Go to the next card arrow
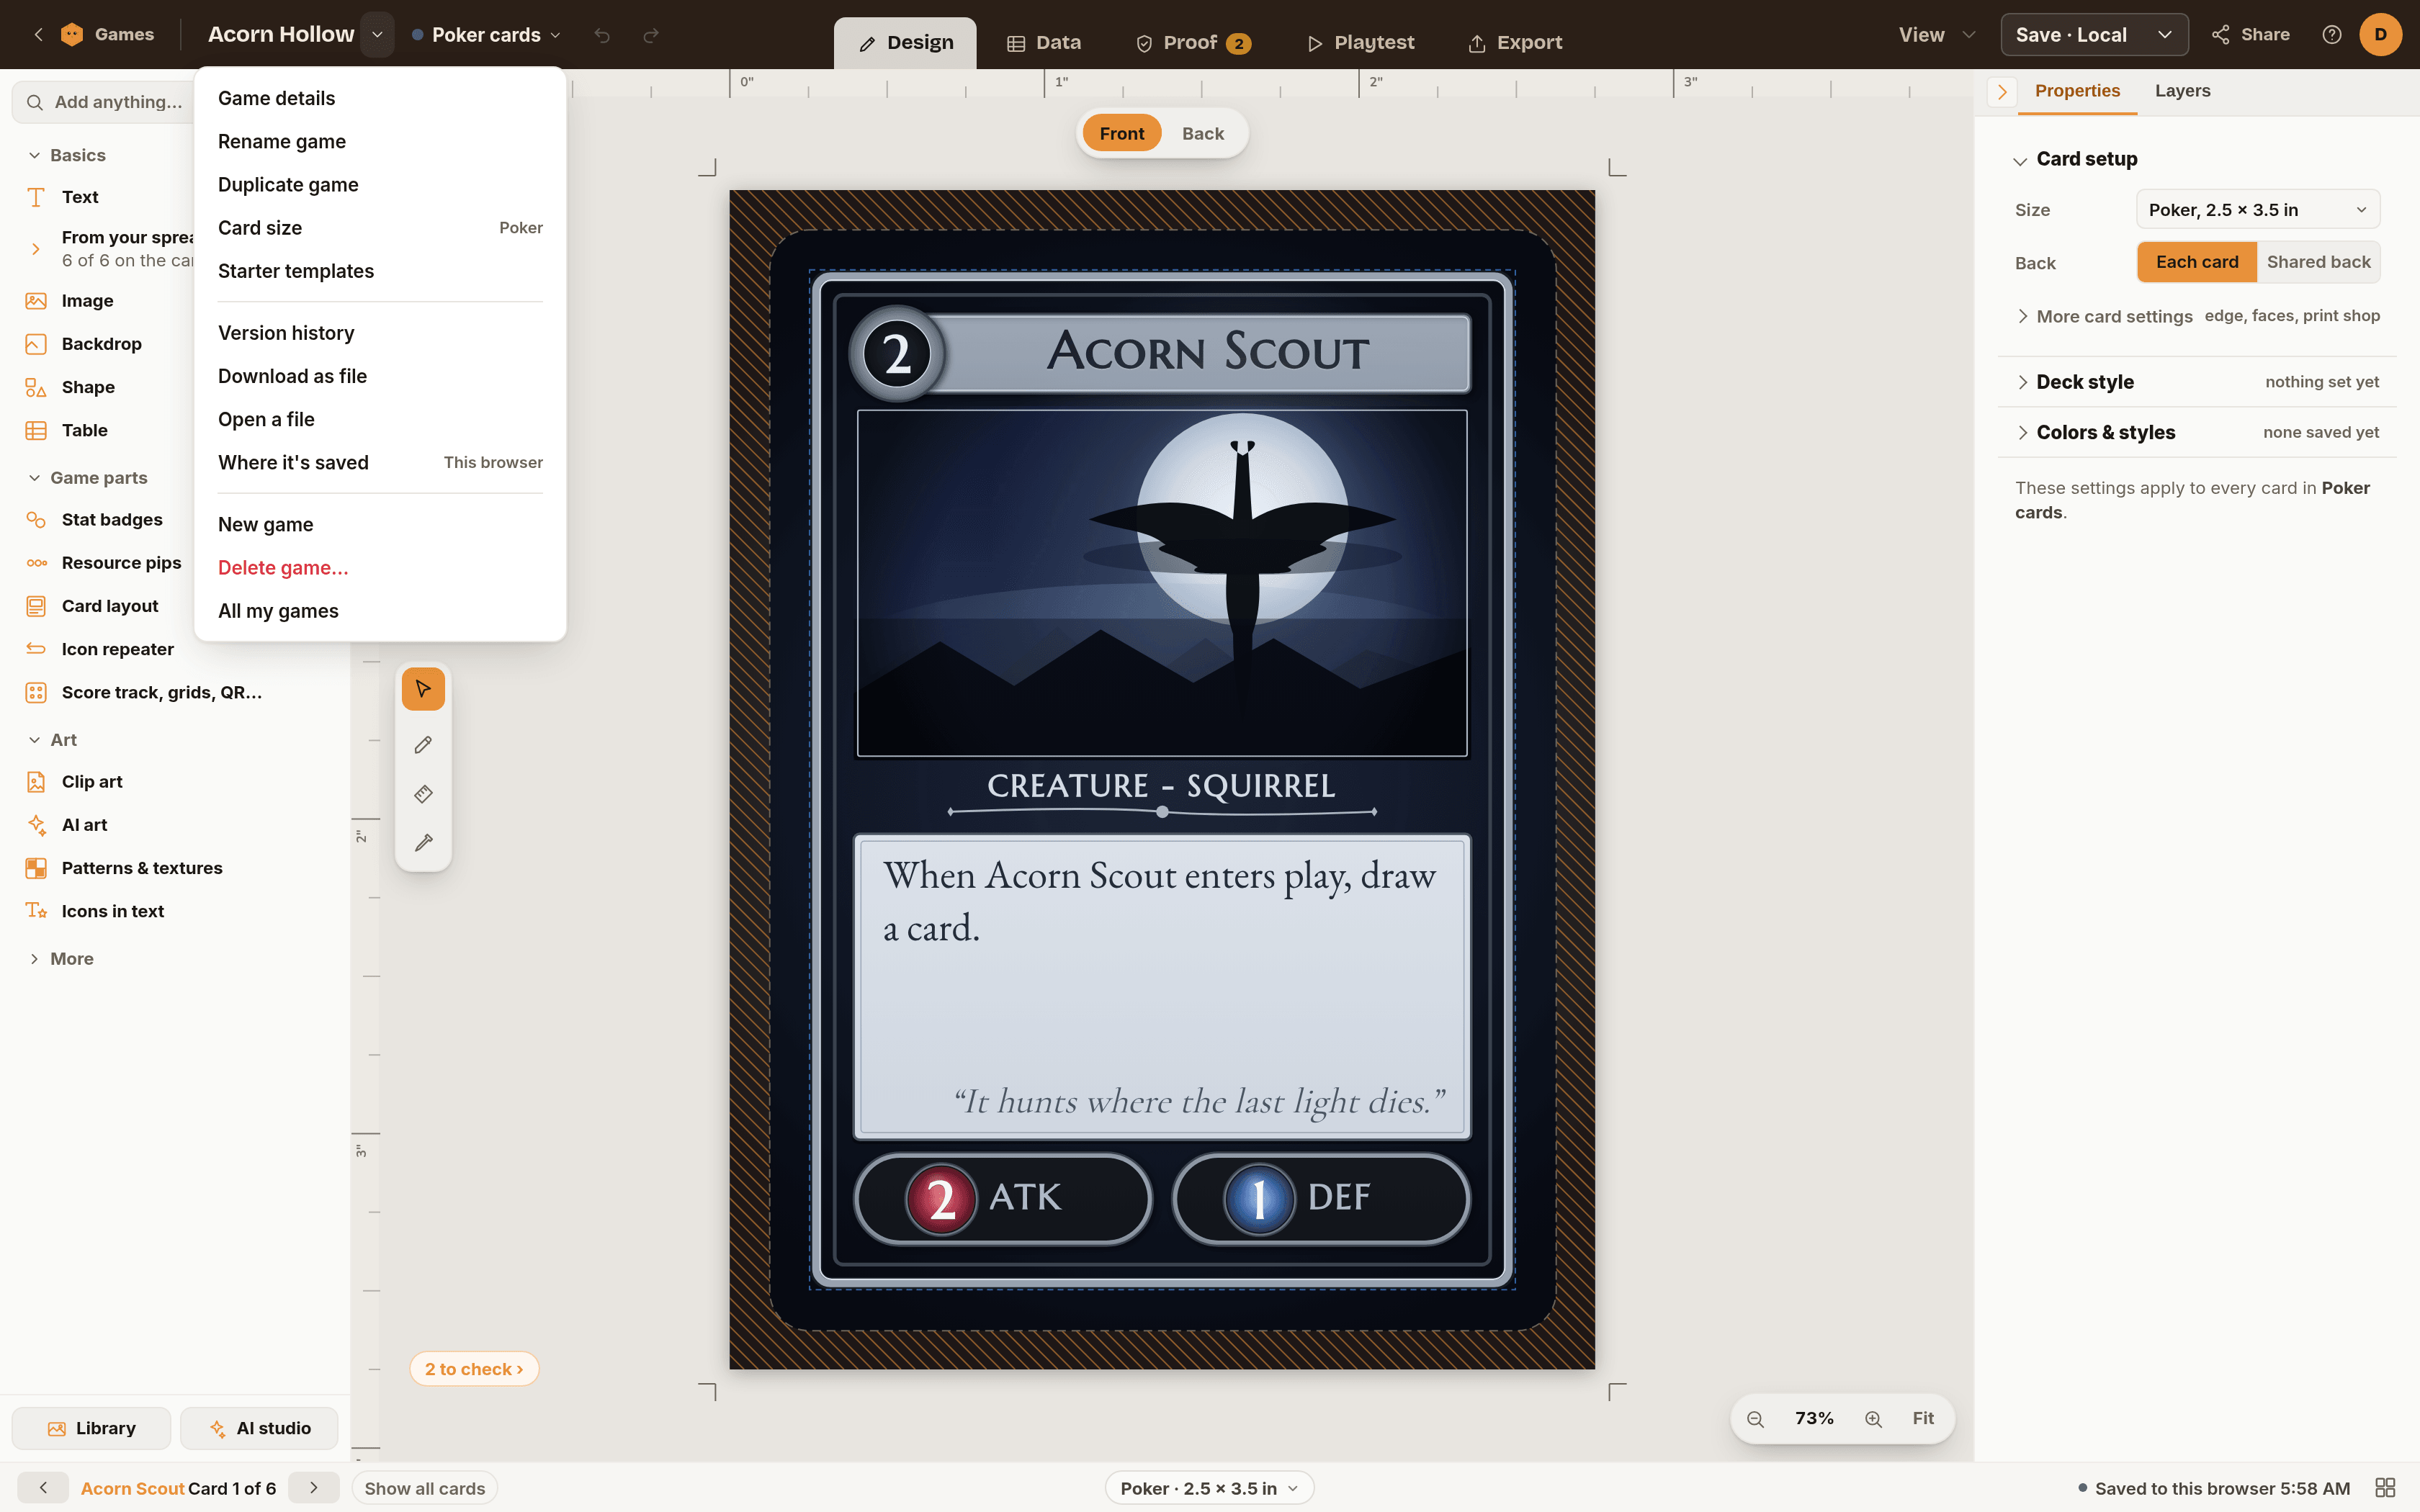This screenshot has width=2420, height=1512. 314,1488
